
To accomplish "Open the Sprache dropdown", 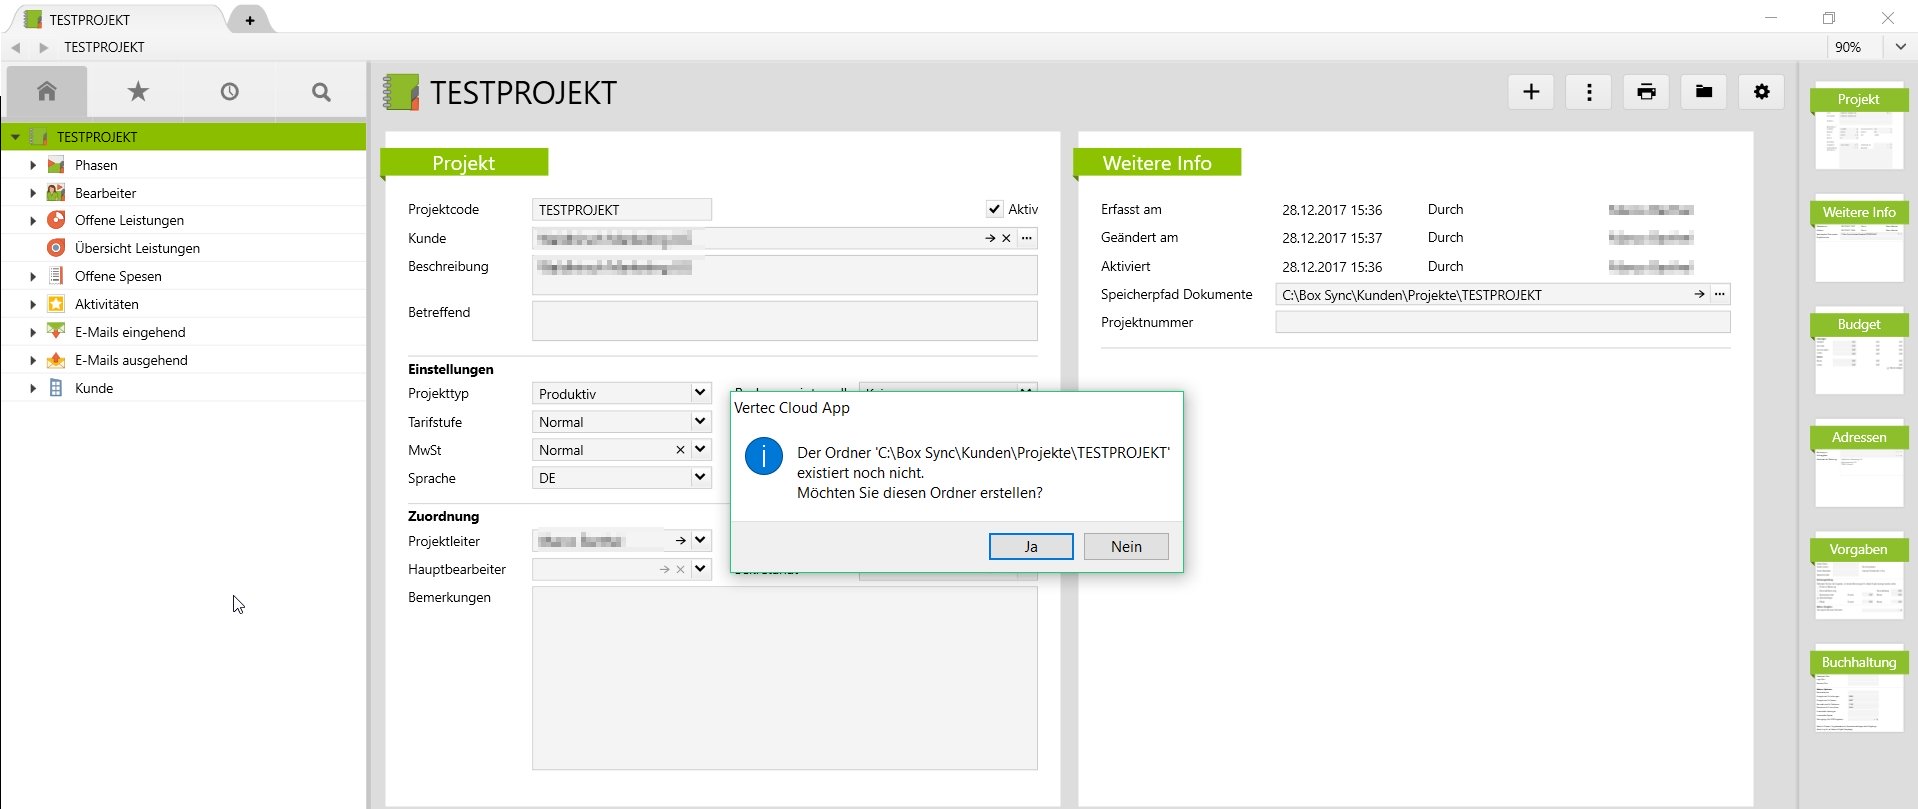I will click(700, 478).
